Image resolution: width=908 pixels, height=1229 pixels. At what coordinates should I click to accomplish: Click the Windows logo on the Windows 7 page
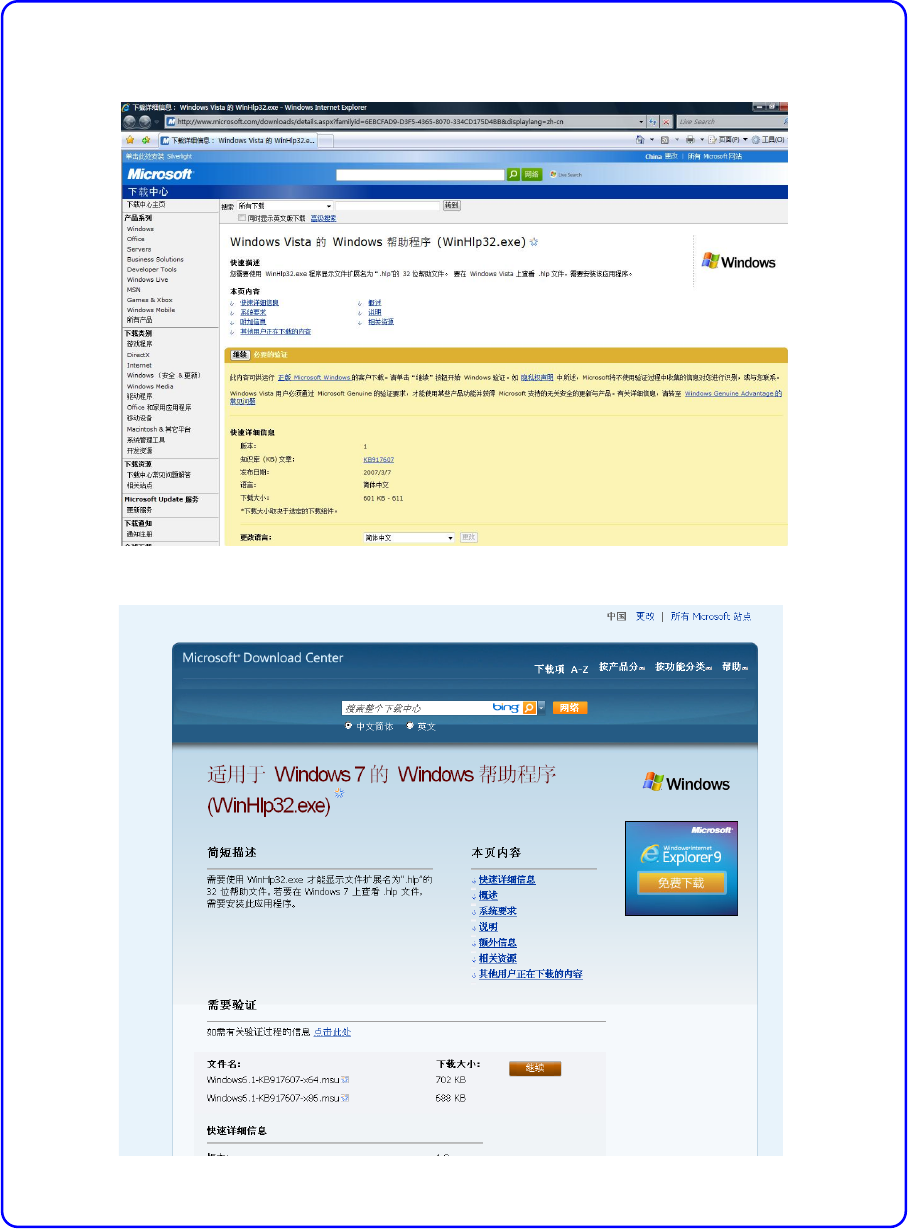[686, 783]
